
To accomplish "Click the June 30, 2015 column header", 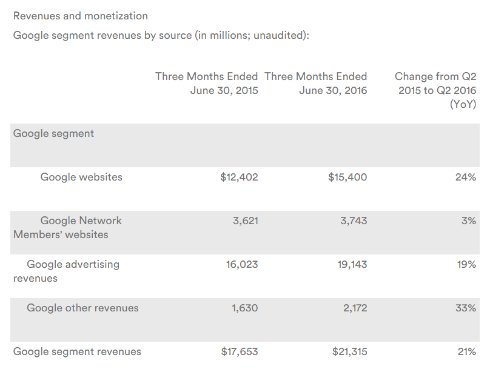I will [x=207, y=83].
